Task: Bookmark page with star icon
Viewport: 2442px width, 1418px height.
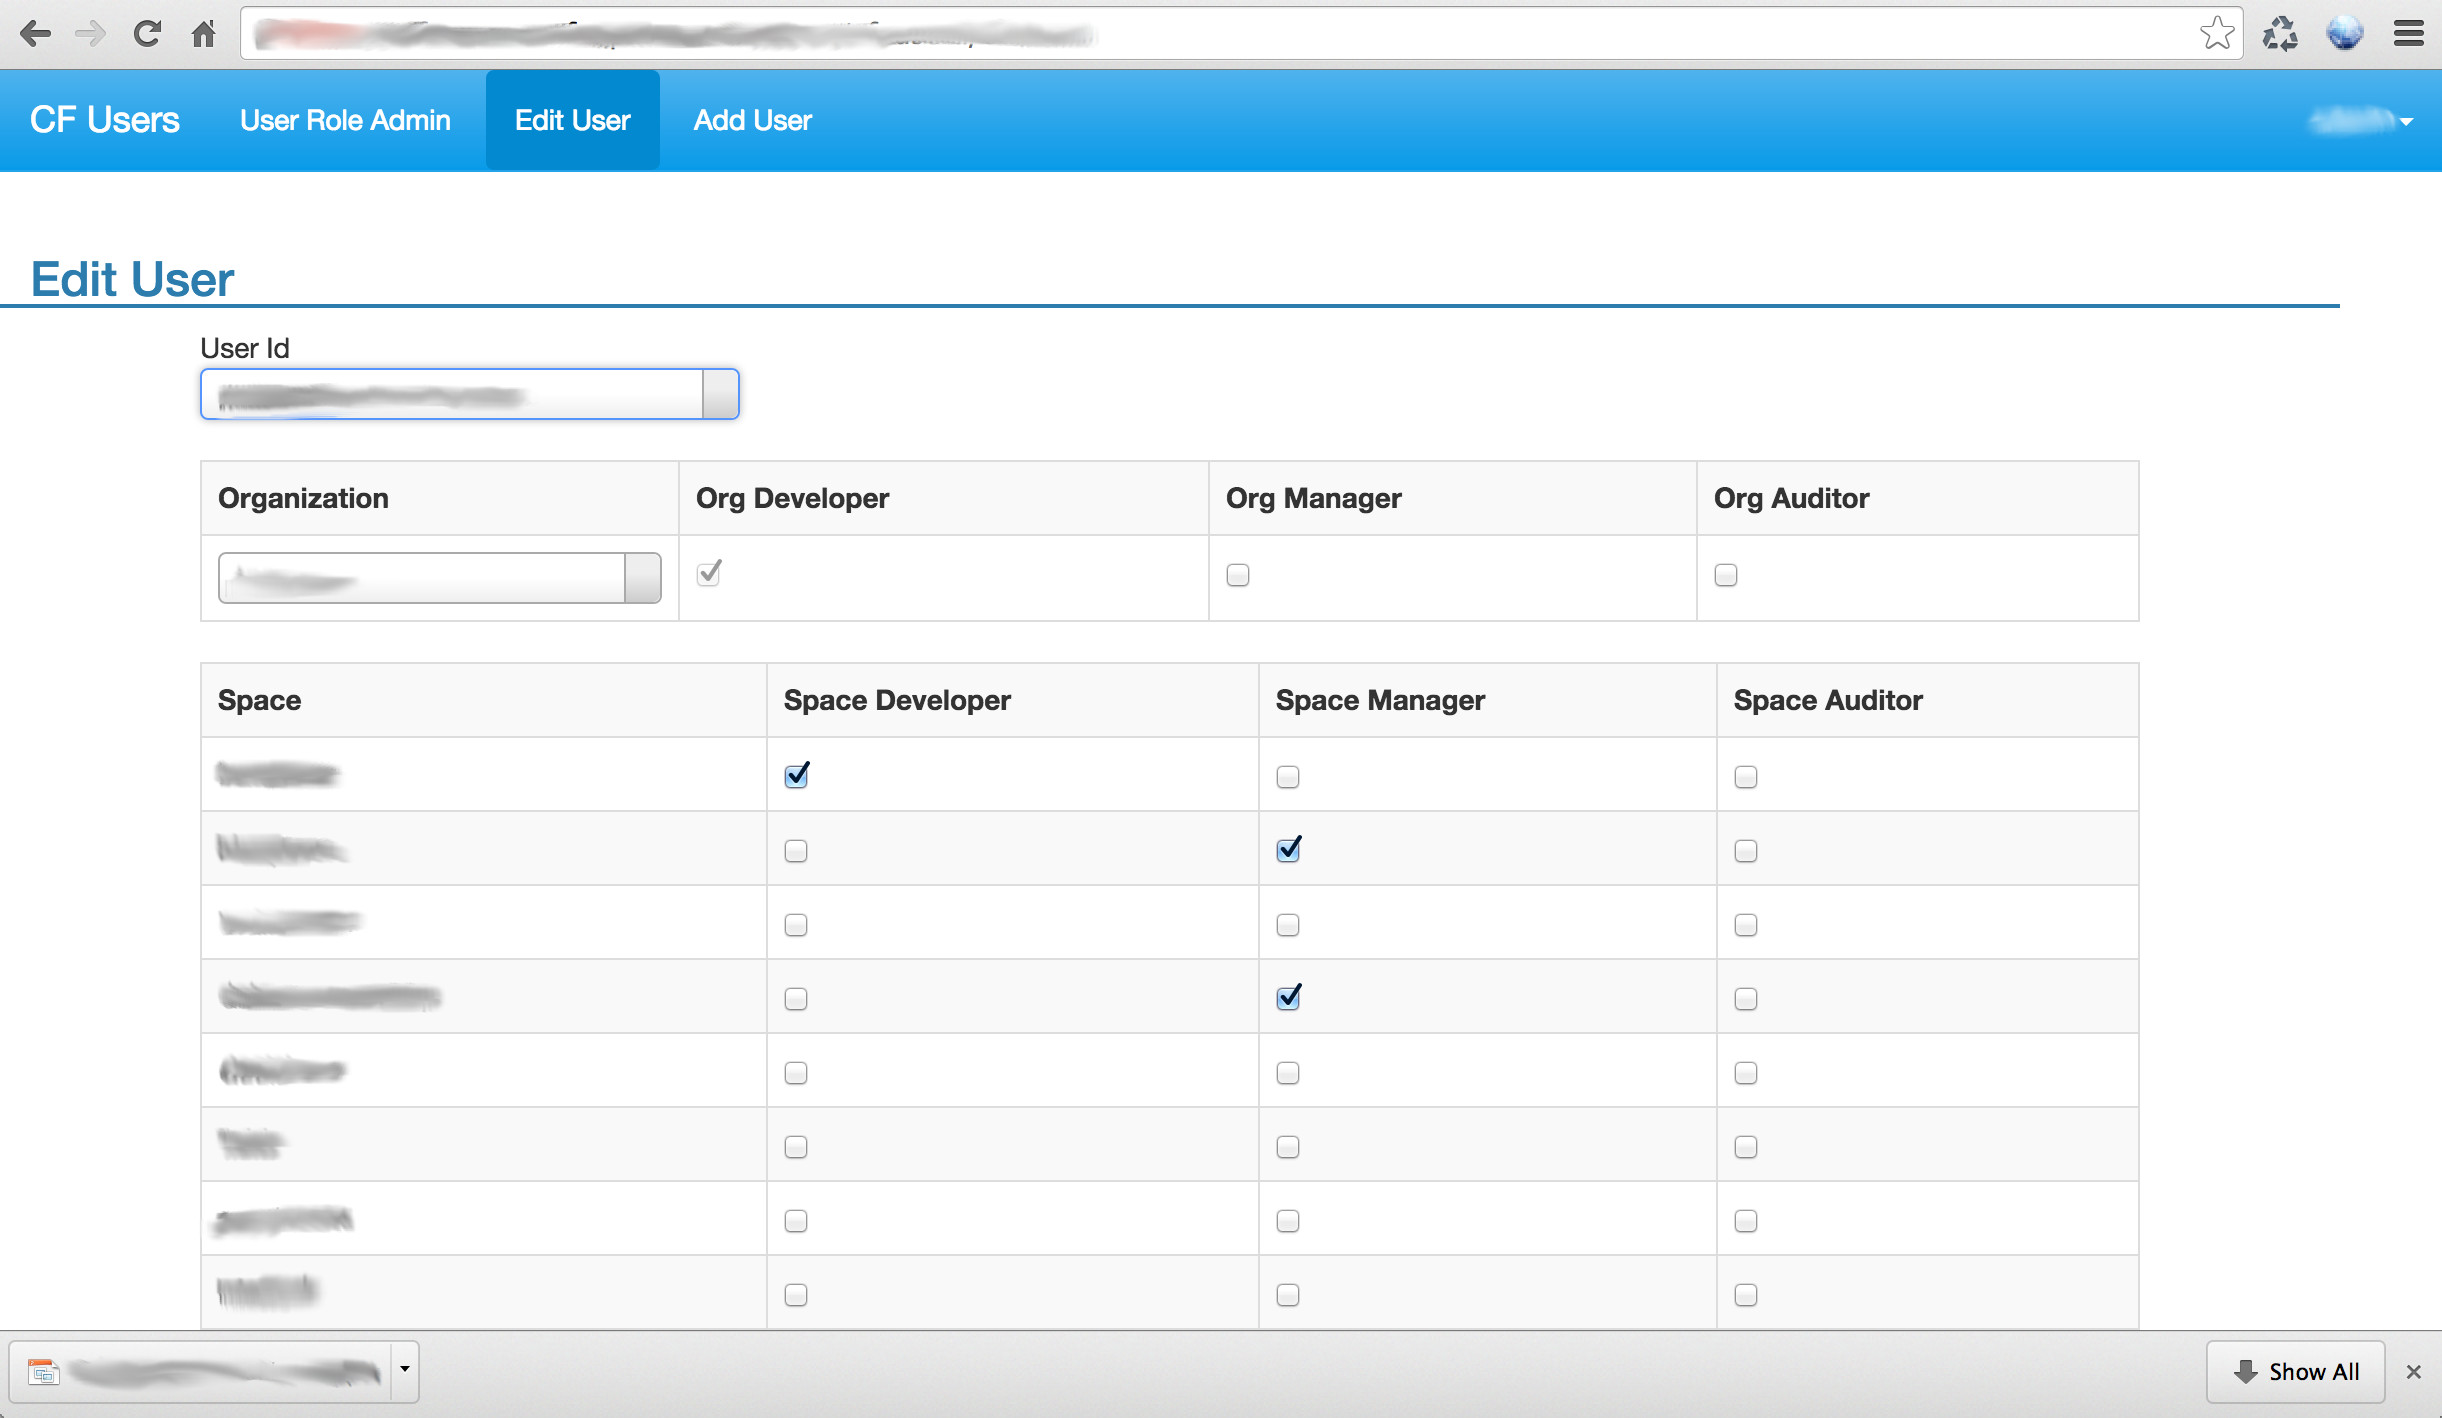Action: tap(2216, 34)
